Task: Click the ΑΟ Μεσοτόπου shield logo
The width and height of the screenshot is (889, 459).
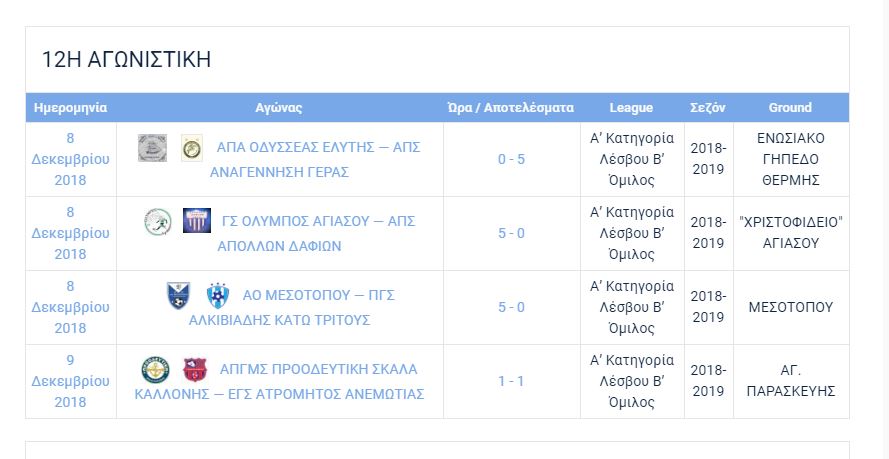Action: (x=178, y=295)
